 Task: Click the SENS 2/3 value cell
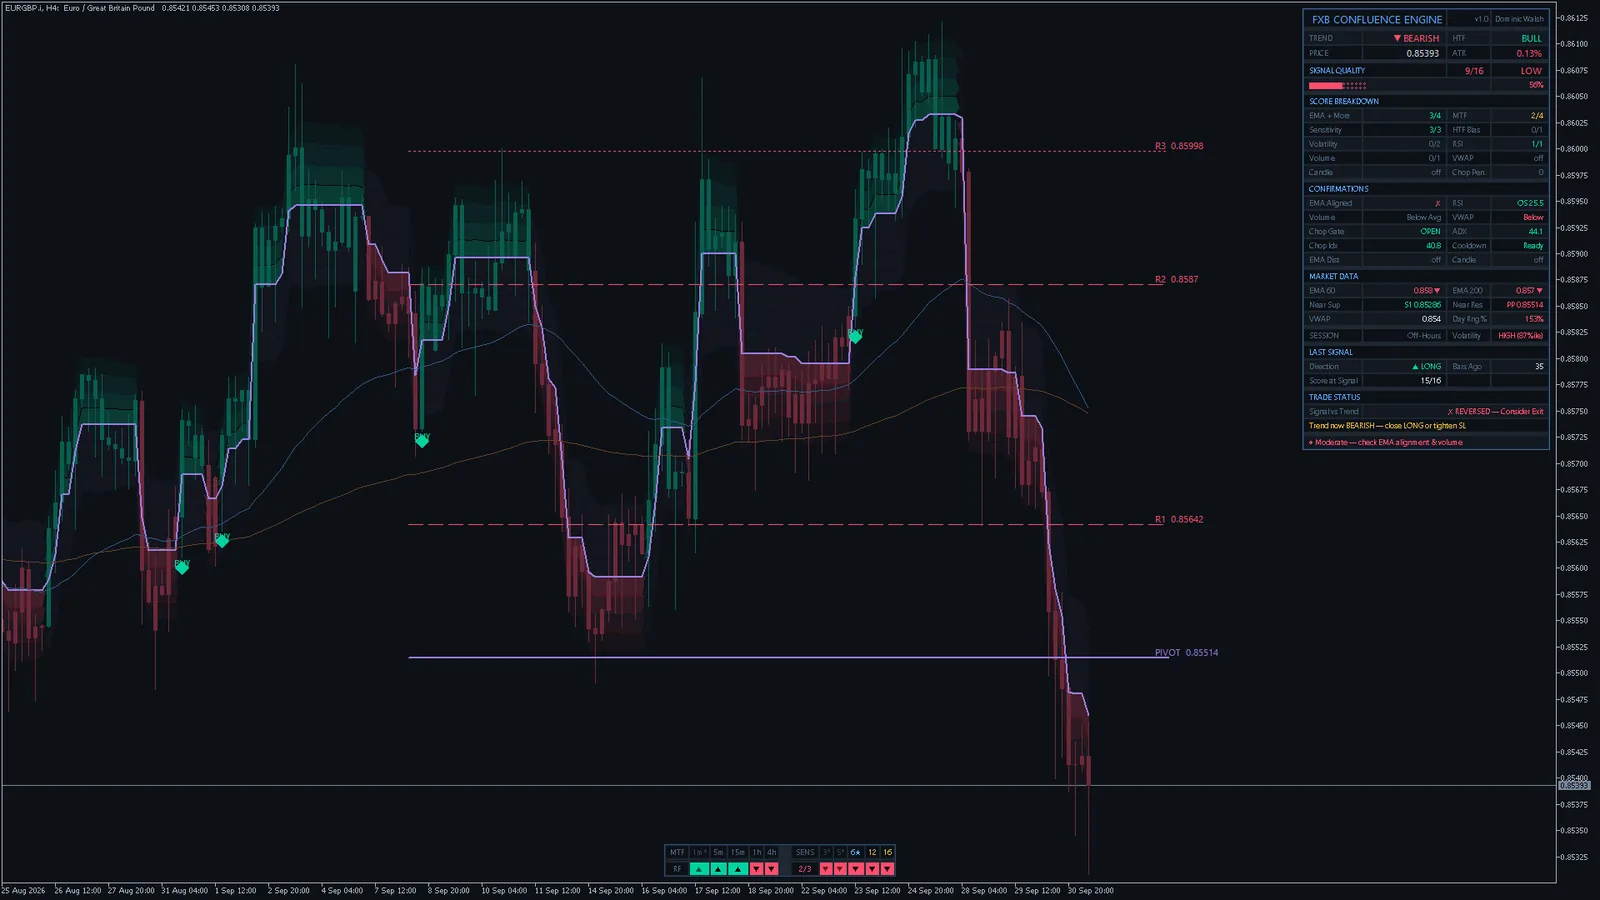[804, 869]
